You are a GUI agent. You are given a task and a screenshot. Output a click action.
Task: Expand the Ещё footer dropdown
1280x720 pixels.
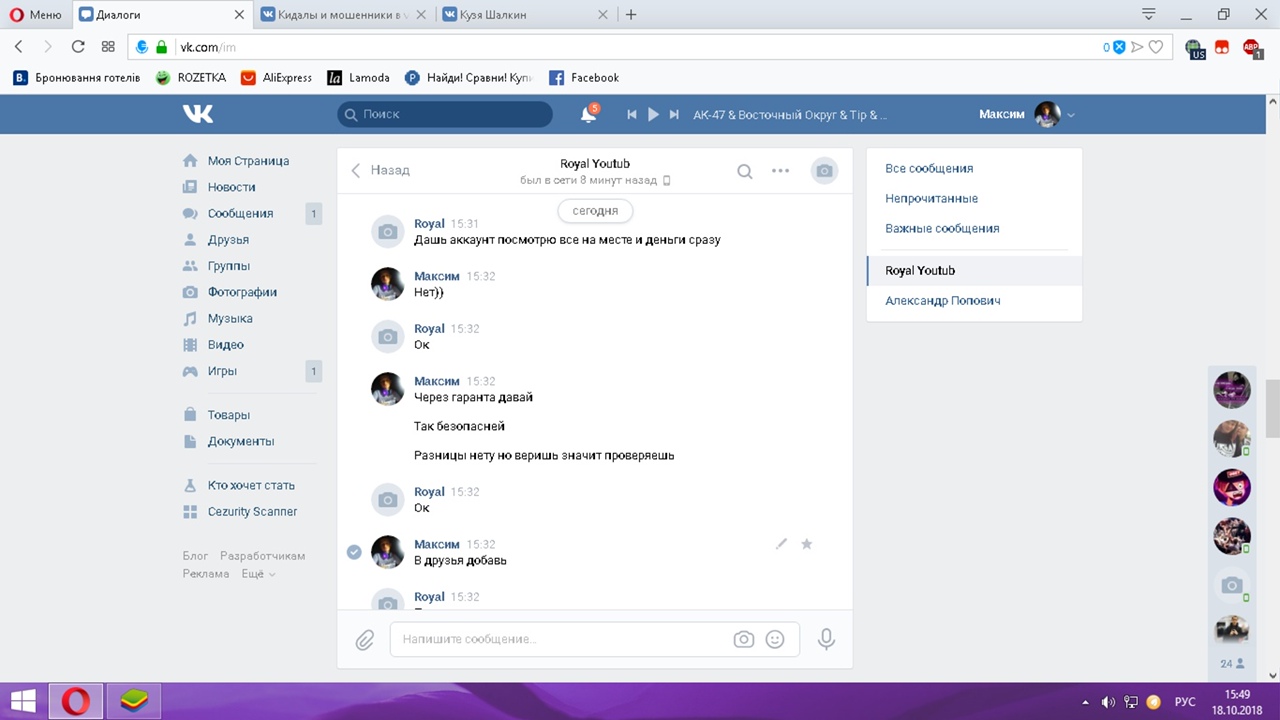tap(258, 574)
